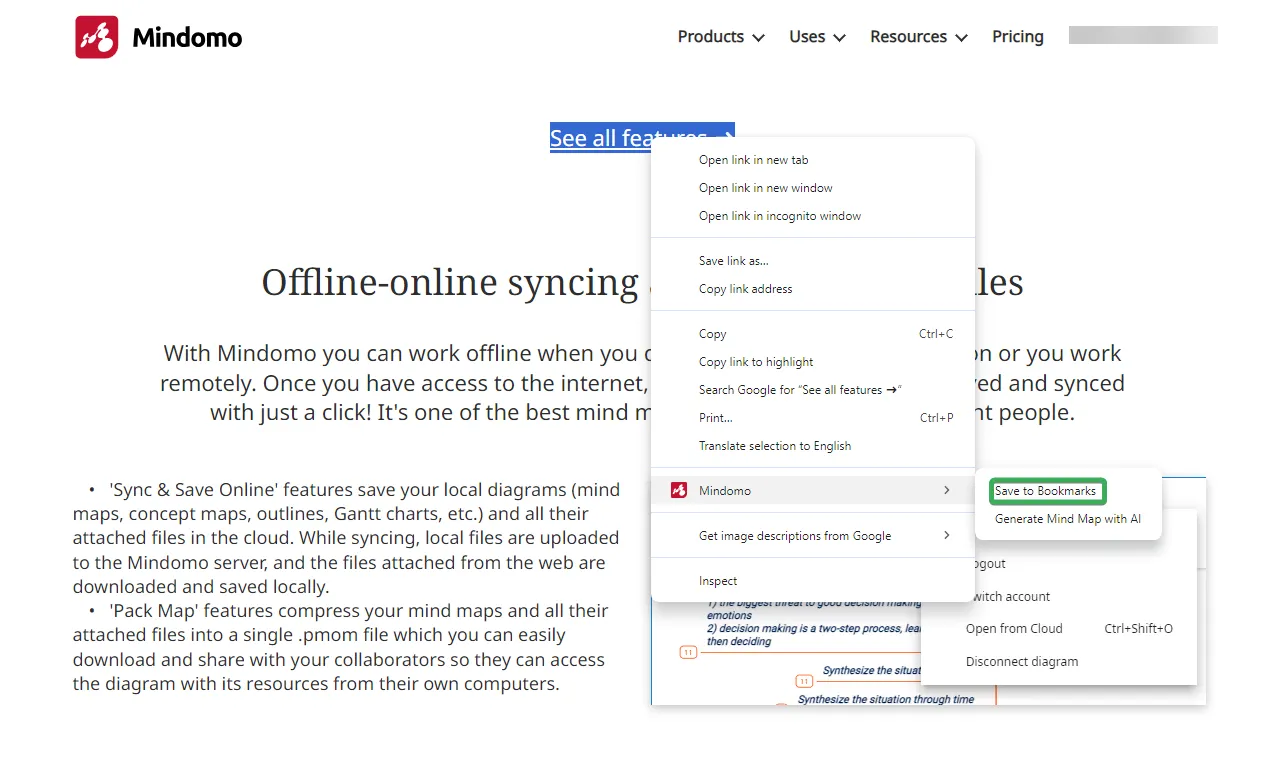
Task: Click the Ctrl+Shift+O shortcut label
Action: 1138,629
